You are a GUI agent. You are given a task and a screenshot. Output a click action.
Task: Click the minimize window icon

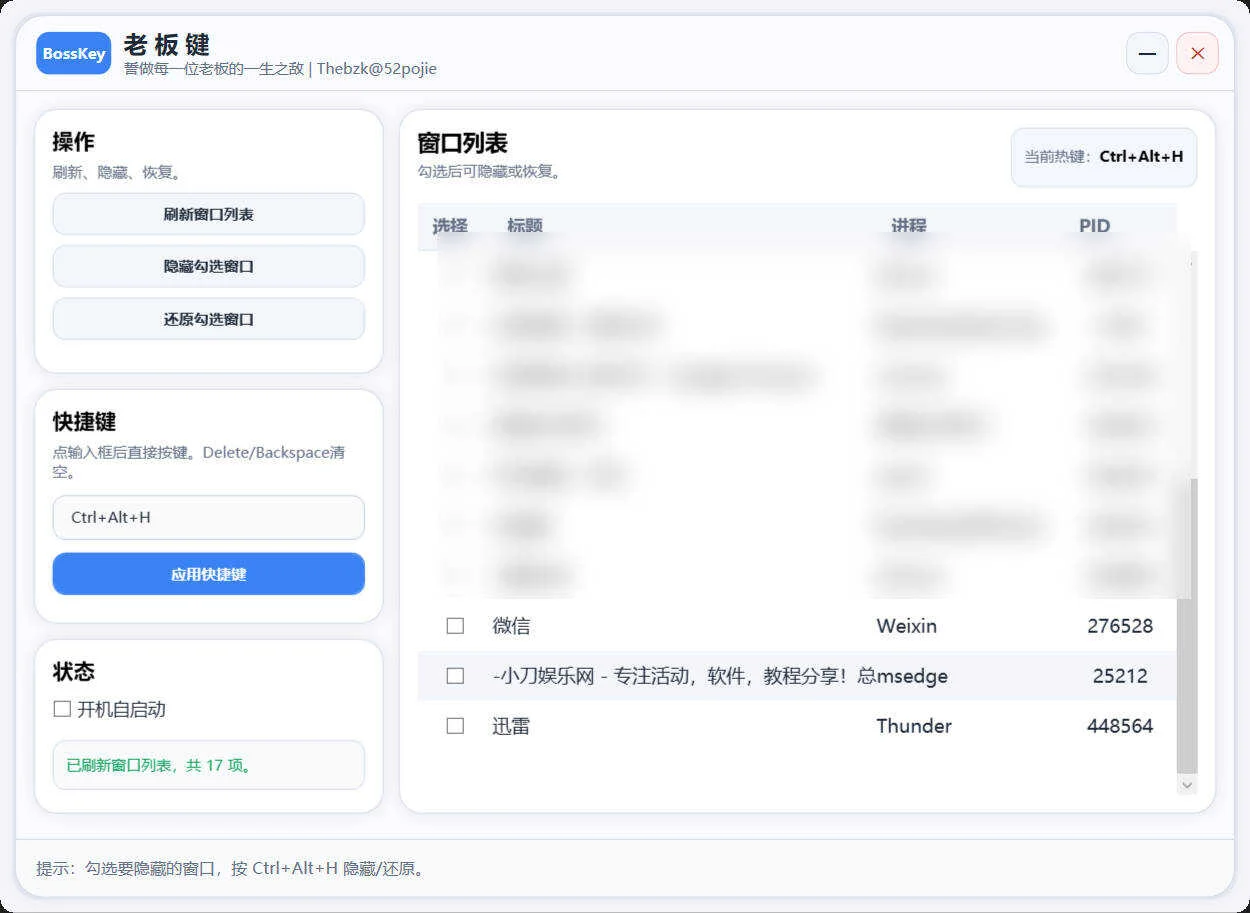(1147, 53)
